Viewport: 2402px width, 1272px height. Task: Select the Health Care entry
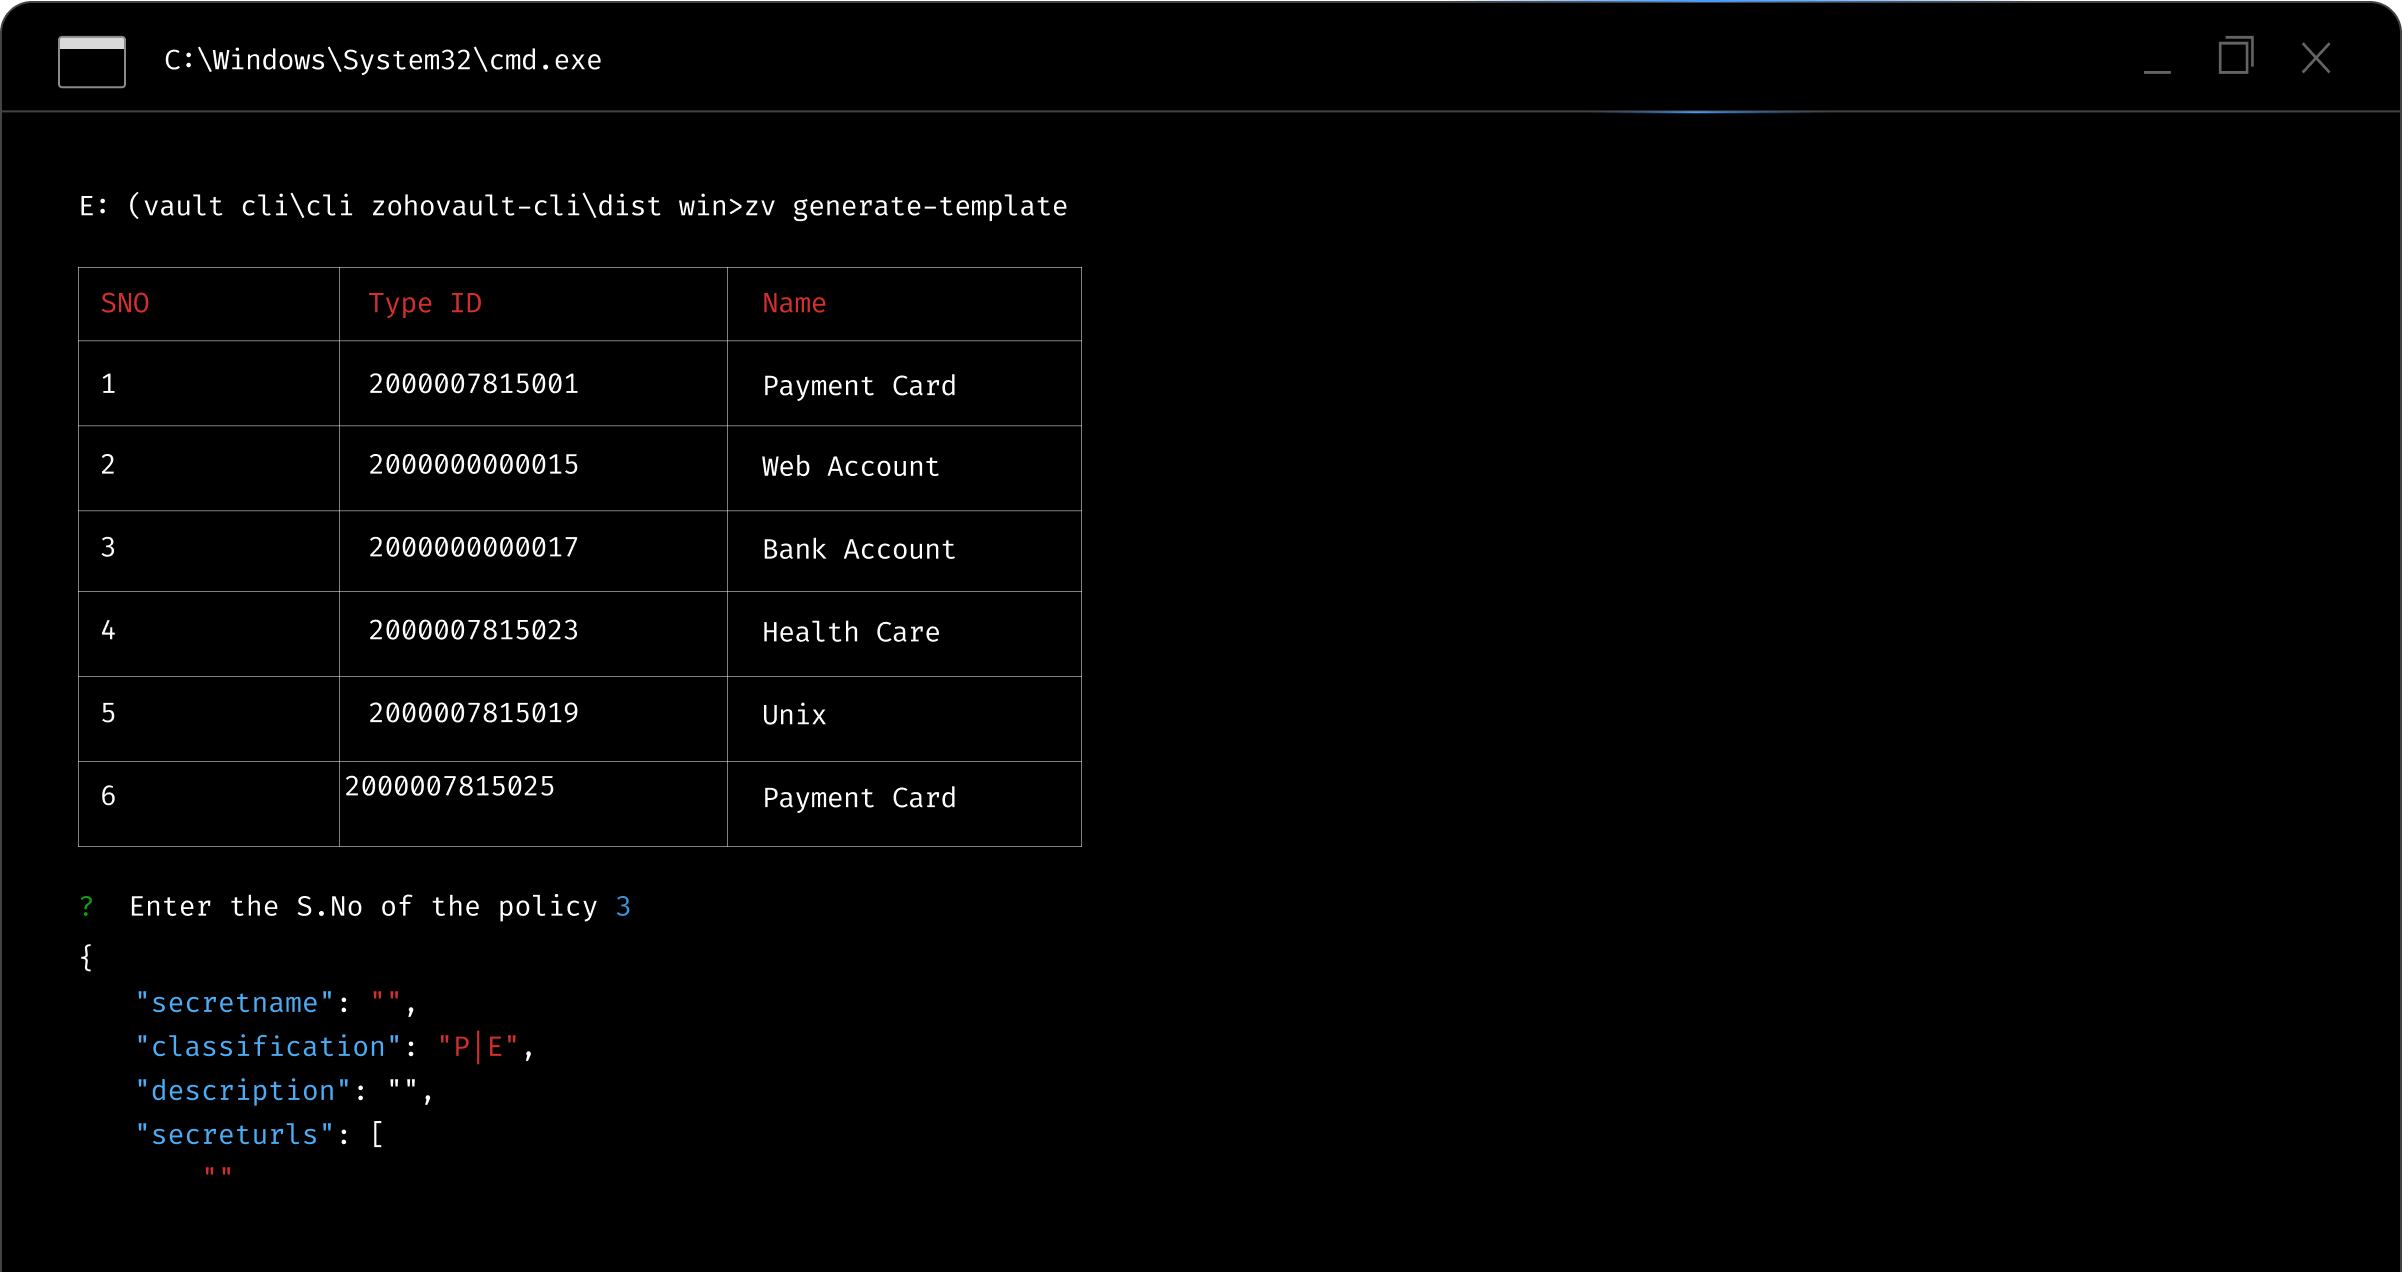tap(850, 633)
